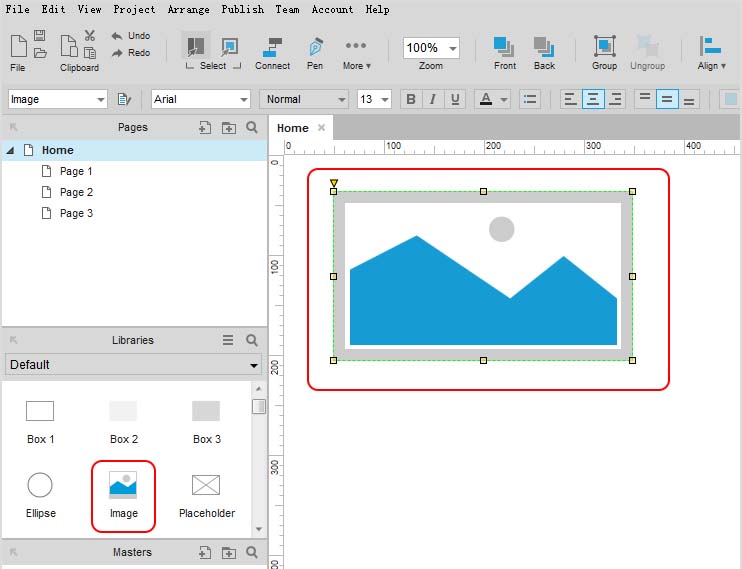Image resolution: width=742 pixels, height=569 pixels.
Task: Collapse the Home page tree node
Action: click(10, 151)
